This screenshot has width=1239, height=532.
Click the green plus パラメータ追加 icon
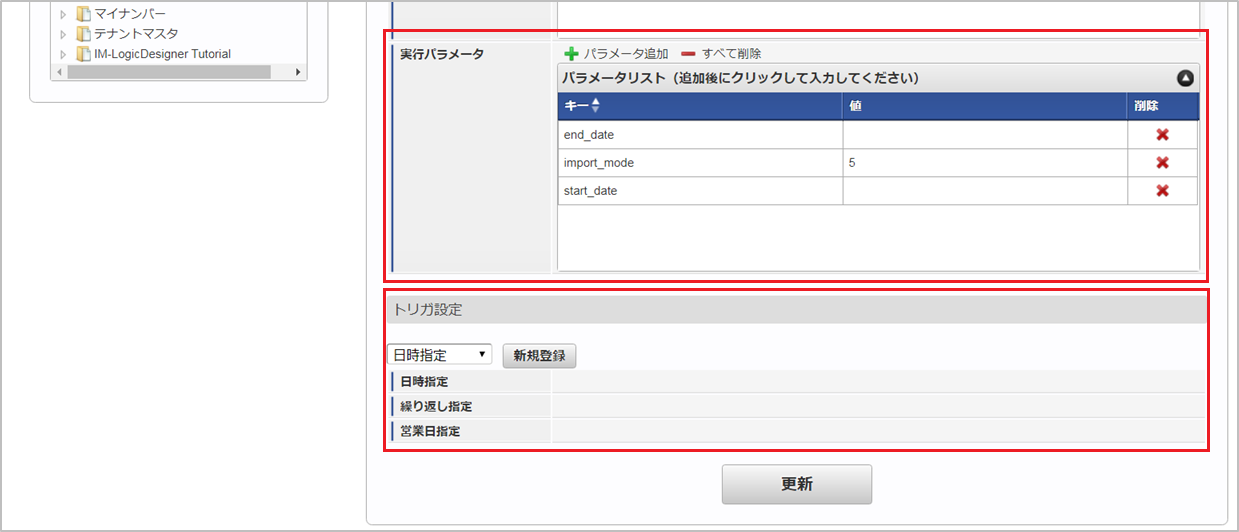tap(571, 53)
